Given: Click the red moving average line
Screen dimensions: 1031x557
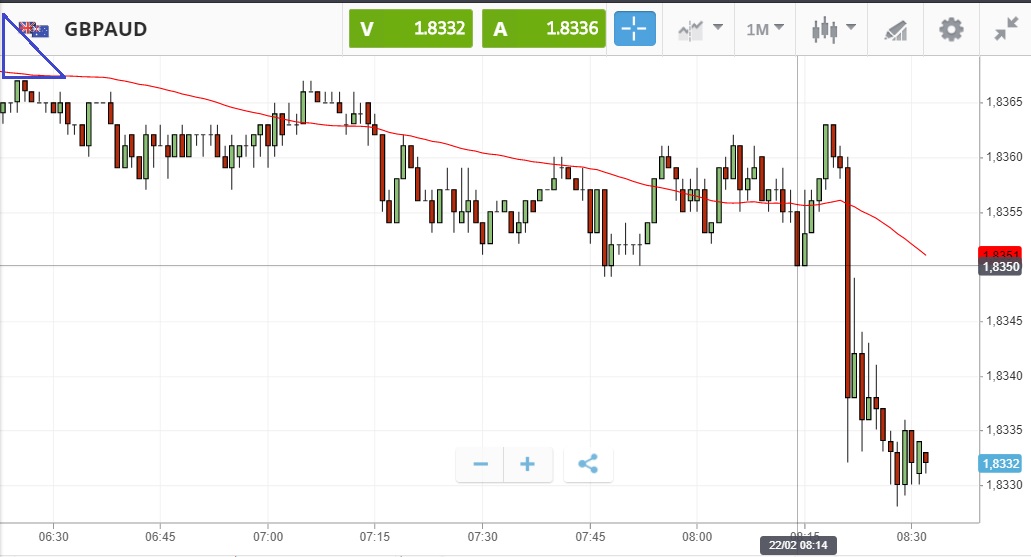Looking at the screenshot, I should coord(500,156).
